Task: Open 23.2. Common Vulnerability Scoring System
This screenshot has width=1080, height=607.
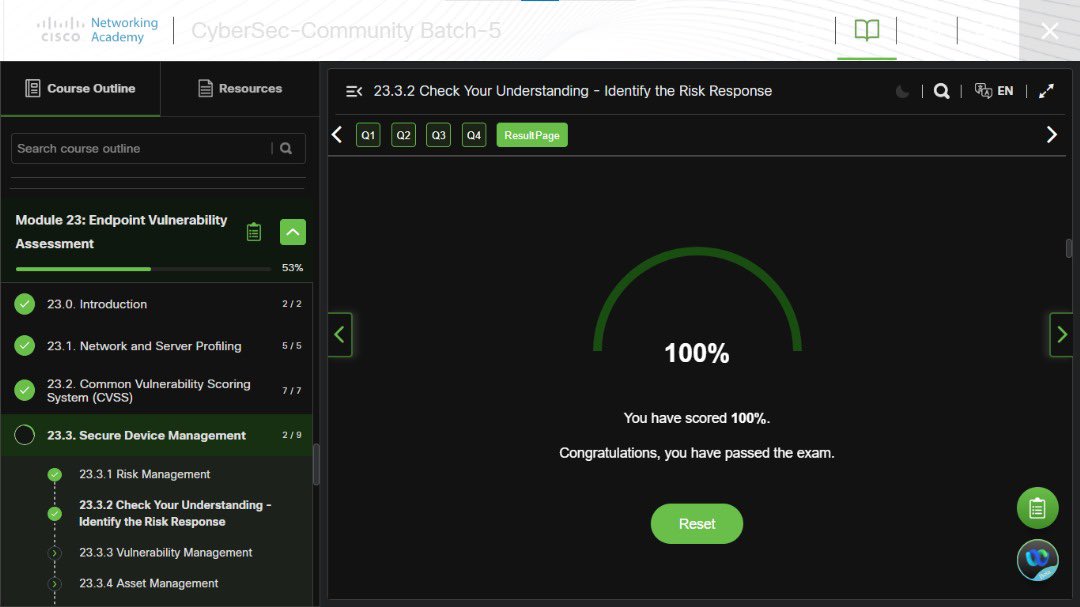Action: [157, 391]
